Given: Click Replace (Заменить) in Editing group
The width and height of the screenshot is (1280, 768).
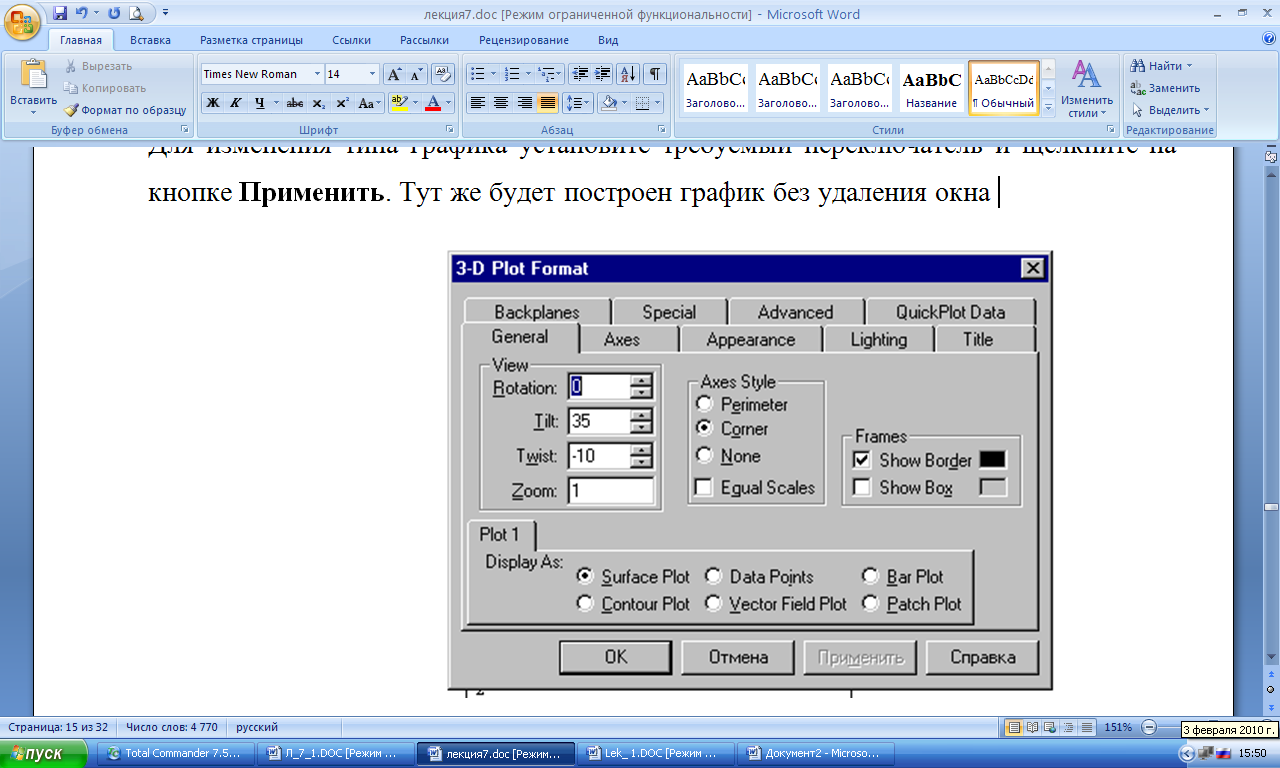Looking at the screenshot, I should [x=1165, y=88].
